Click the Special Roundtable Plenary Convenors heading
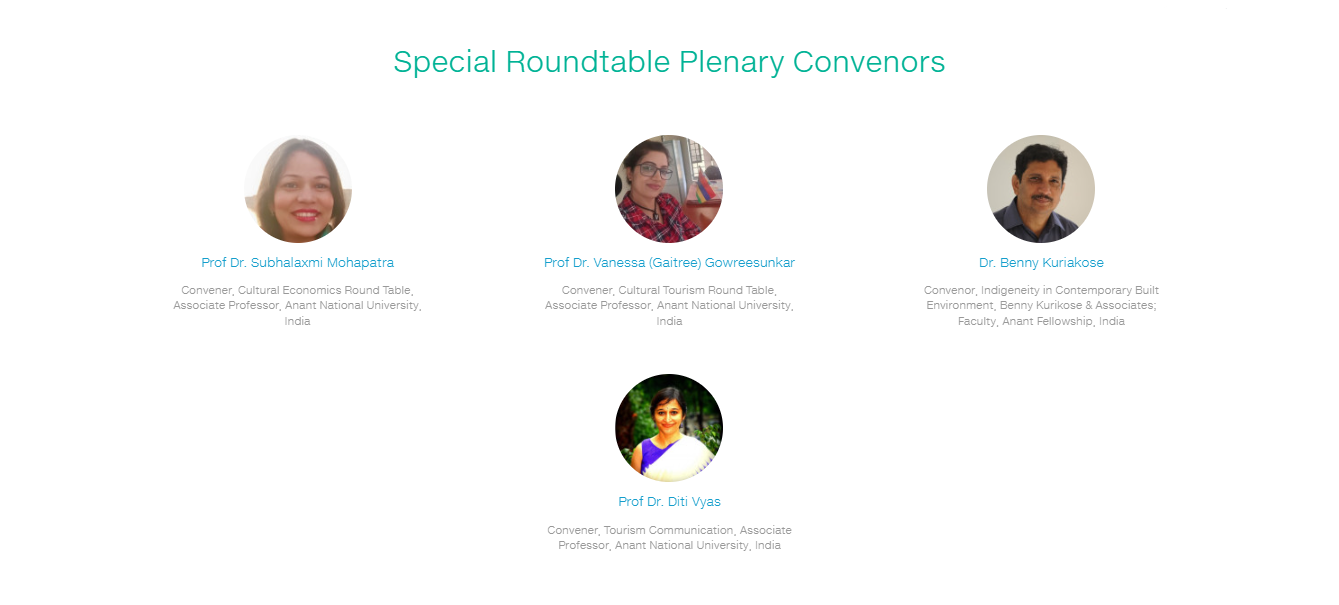Screen dimensions: 1339x605 pyautogui.click(x=669, y=62)
